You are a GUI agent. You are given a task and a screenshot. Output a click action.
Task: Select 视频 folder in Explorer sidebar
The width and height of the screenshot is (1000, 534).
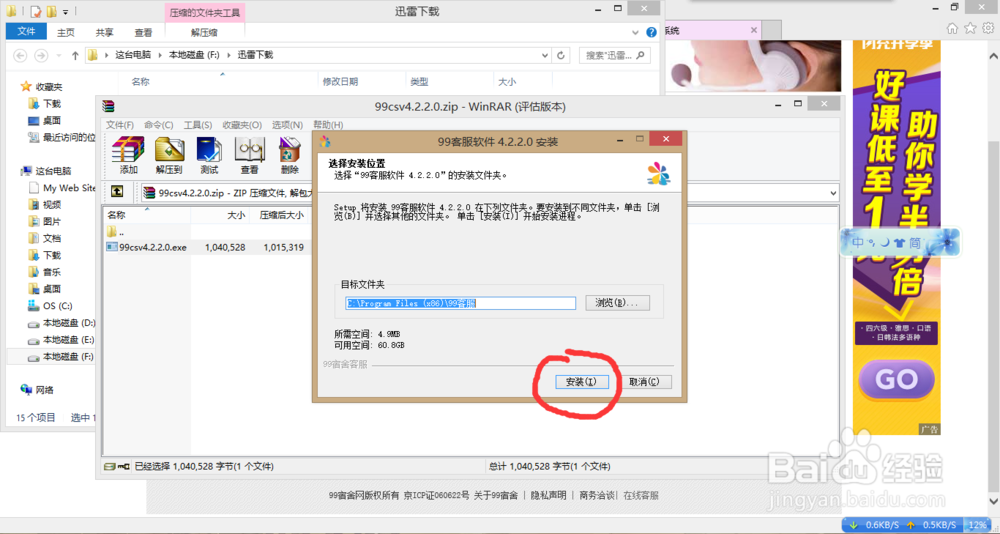[52, 205]
